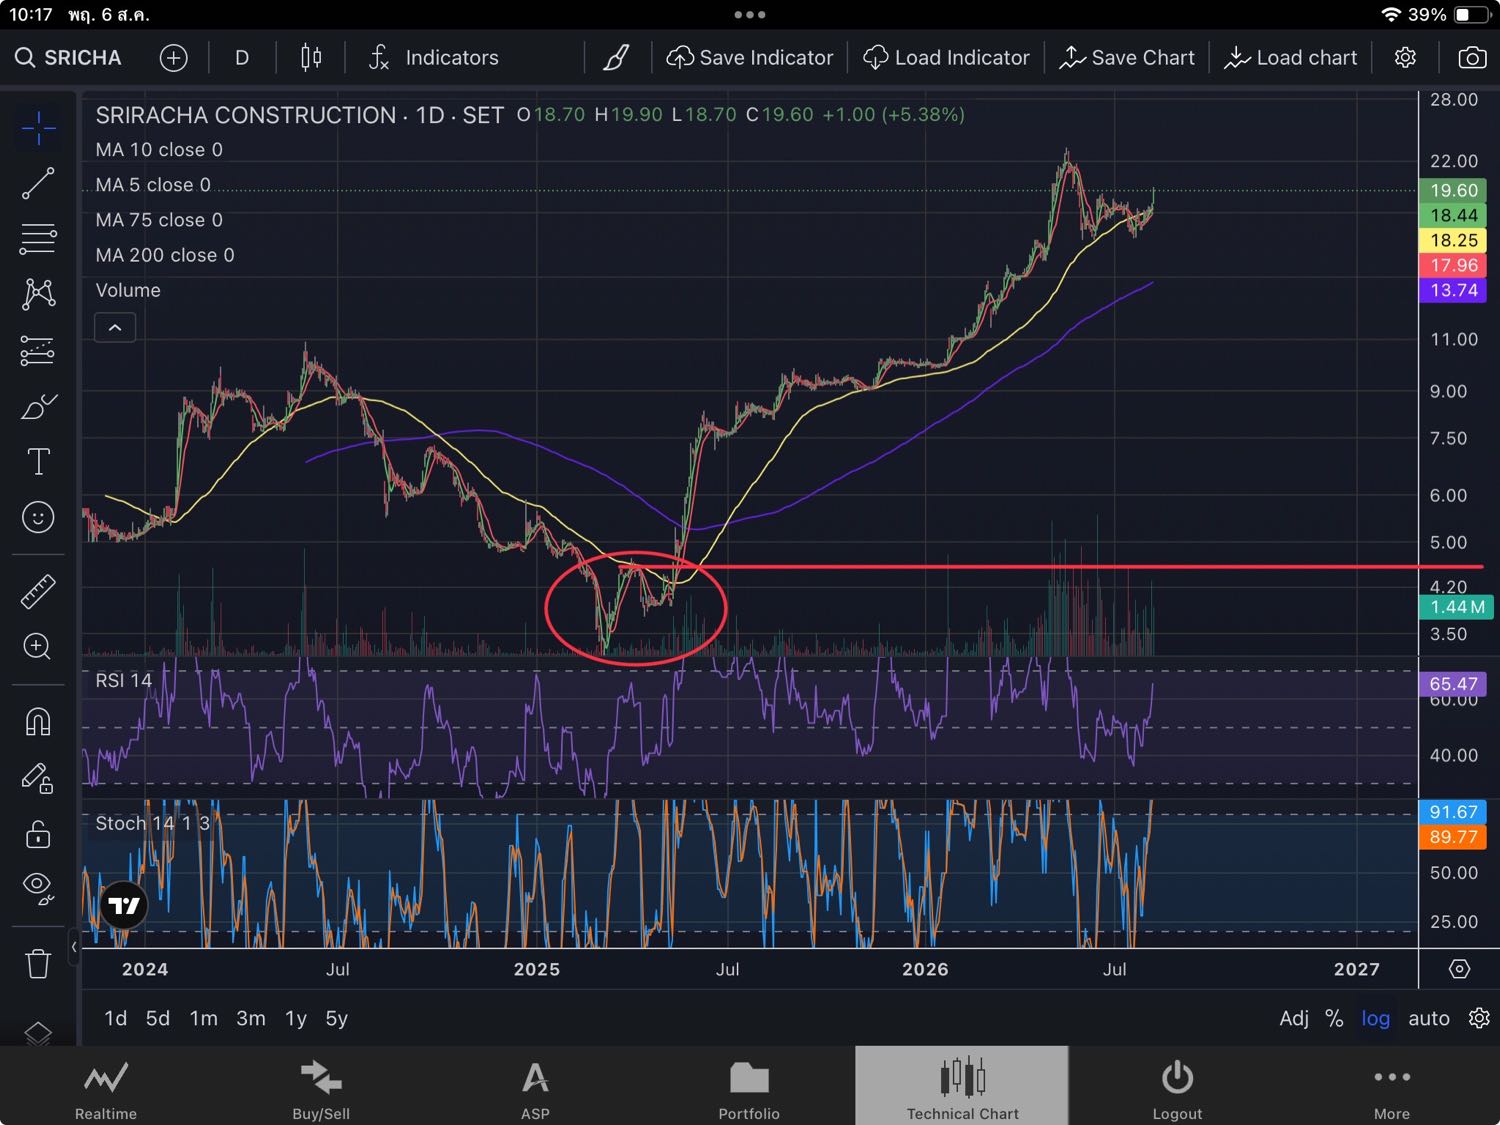This screenshot has width=1500, height=1125.
Task: Click the 19.60 current price label
Action: point(1453,190)
